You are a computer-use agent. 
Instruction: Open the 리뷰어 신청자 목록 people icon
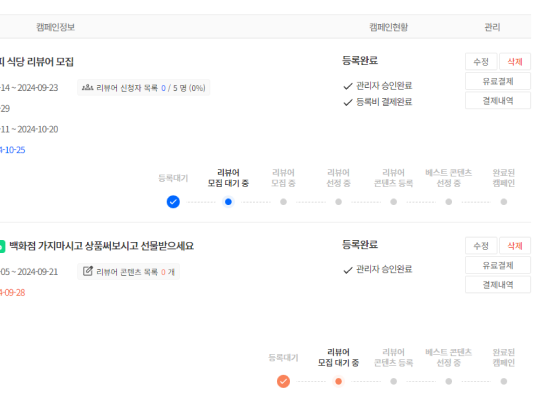[87, 88]
